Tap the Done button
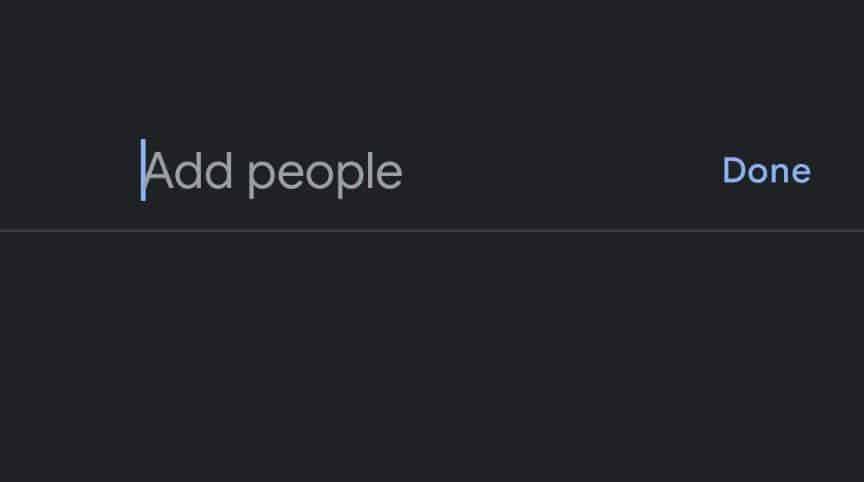Viewport: 864px width, 482px height. pyautogui.click(x=766, y=171)
